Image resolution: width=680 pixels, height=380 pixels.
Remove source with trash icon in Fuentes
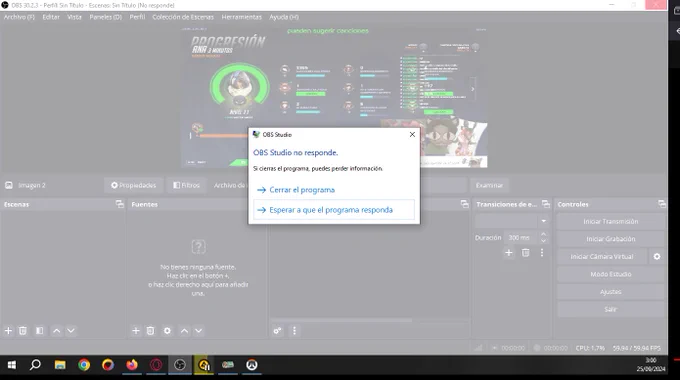[150, 331]
